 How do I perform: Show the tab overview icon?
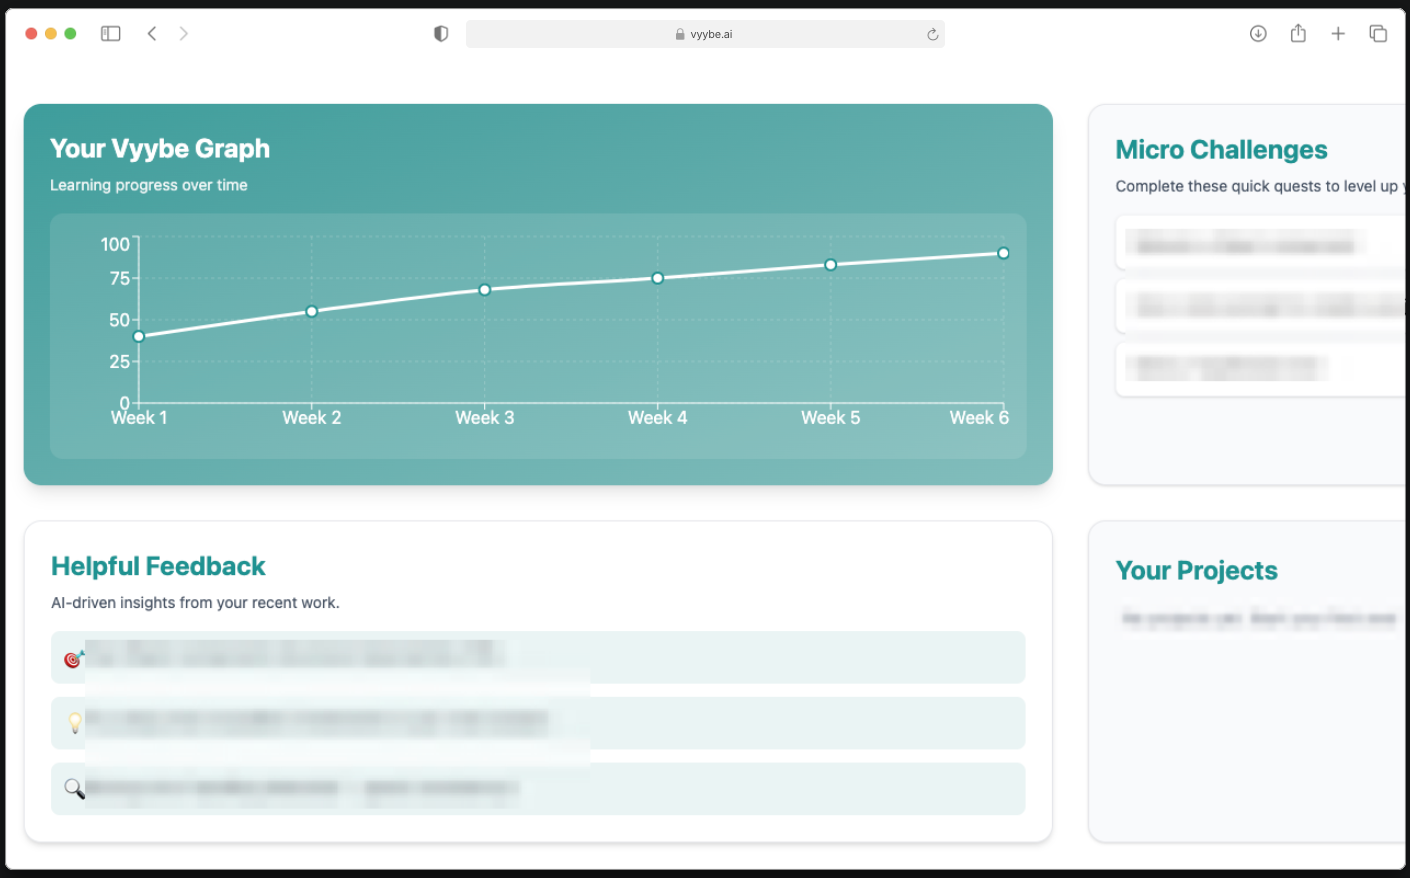coord(1378,34)
